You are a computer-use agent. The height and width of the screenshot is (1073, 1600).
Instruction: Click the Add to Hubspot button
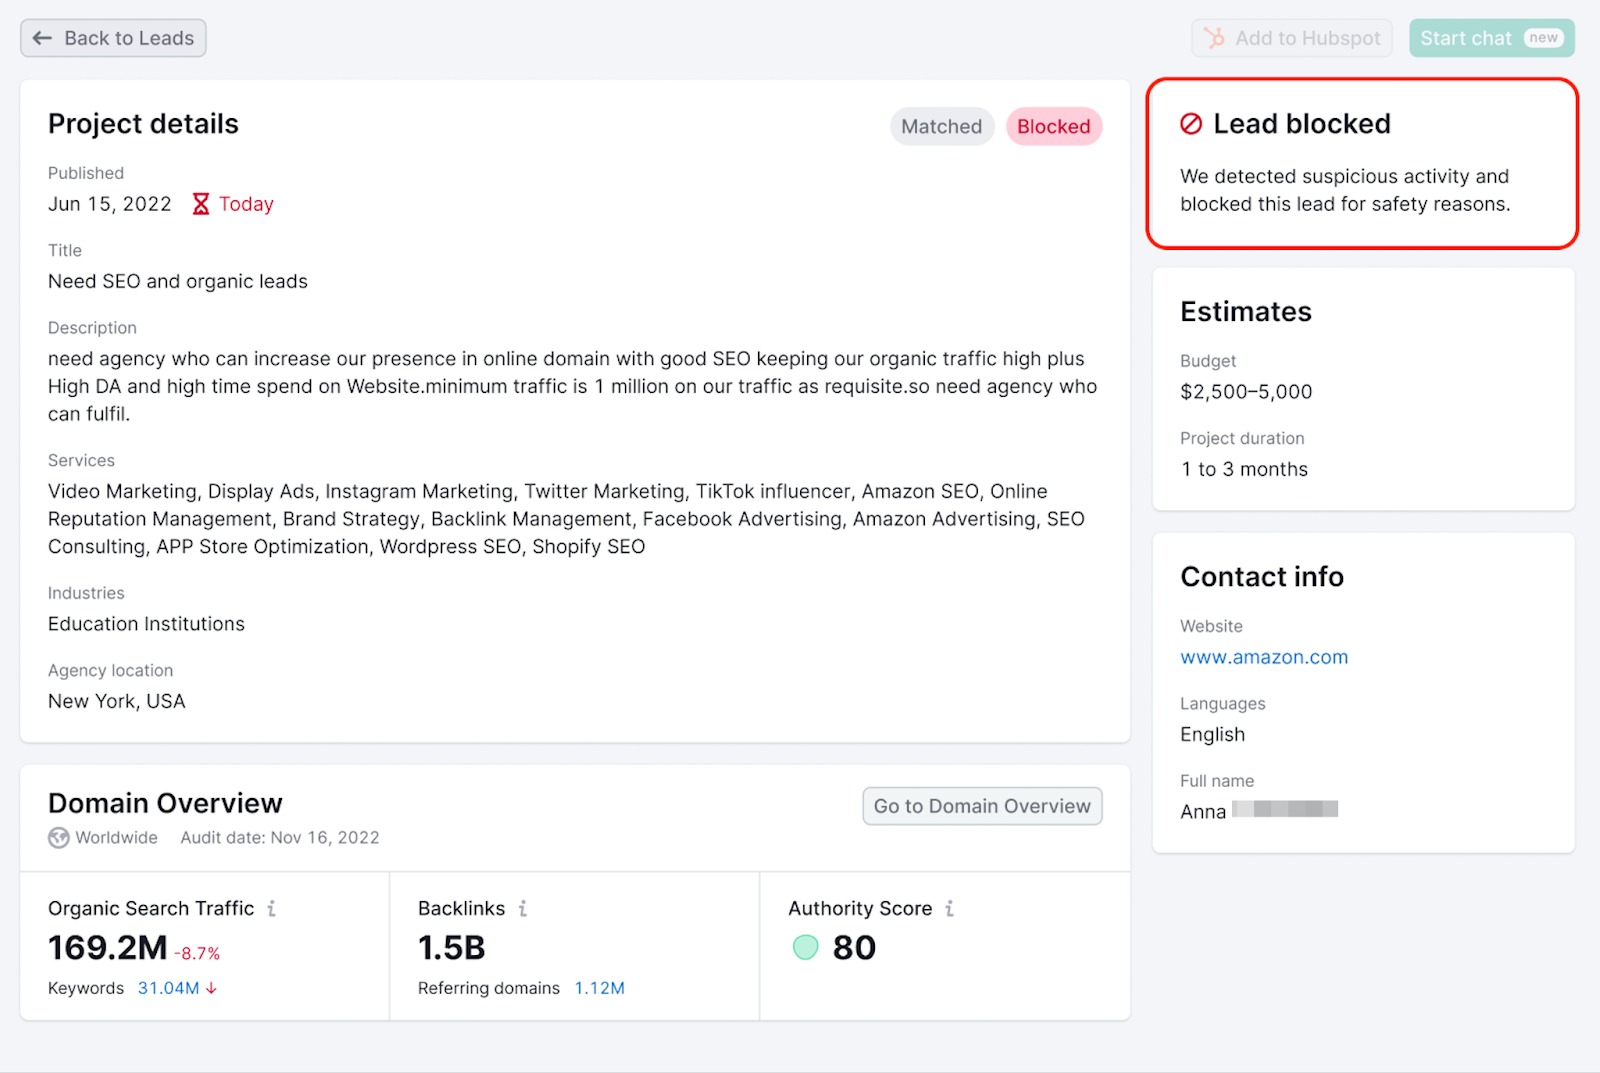pos(1292,38)
